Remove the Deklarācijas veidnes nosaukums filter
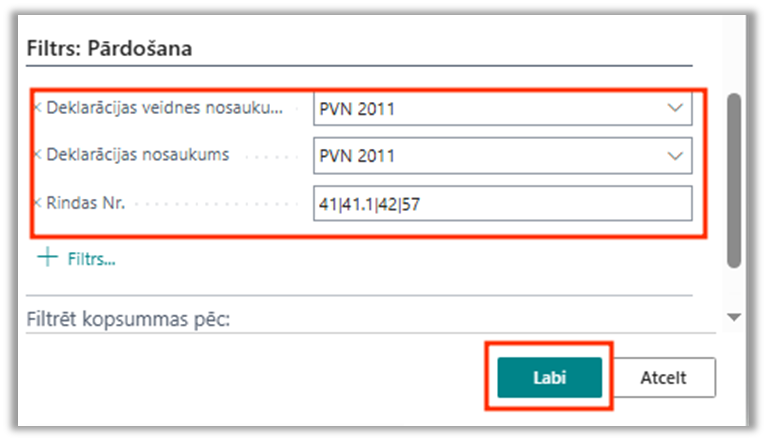This screenshot has width=767, height=441. tap(38, 108)
